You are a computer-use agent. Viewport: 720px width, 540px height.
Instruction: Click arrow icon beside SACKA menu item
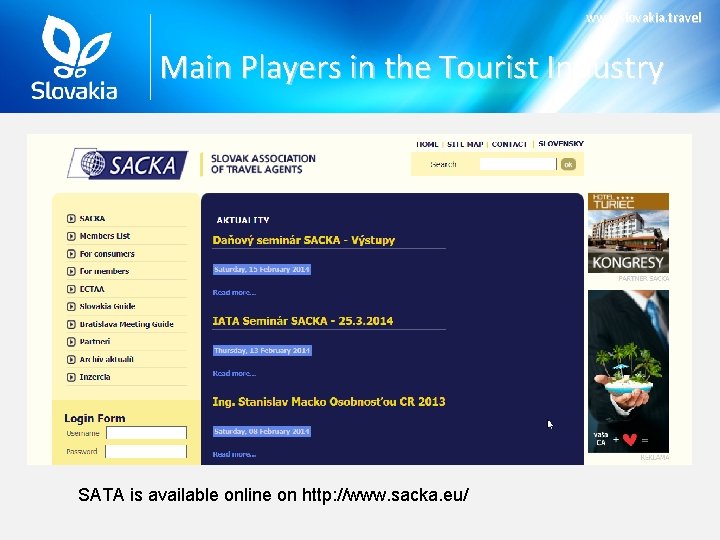[x=71, y=219]
